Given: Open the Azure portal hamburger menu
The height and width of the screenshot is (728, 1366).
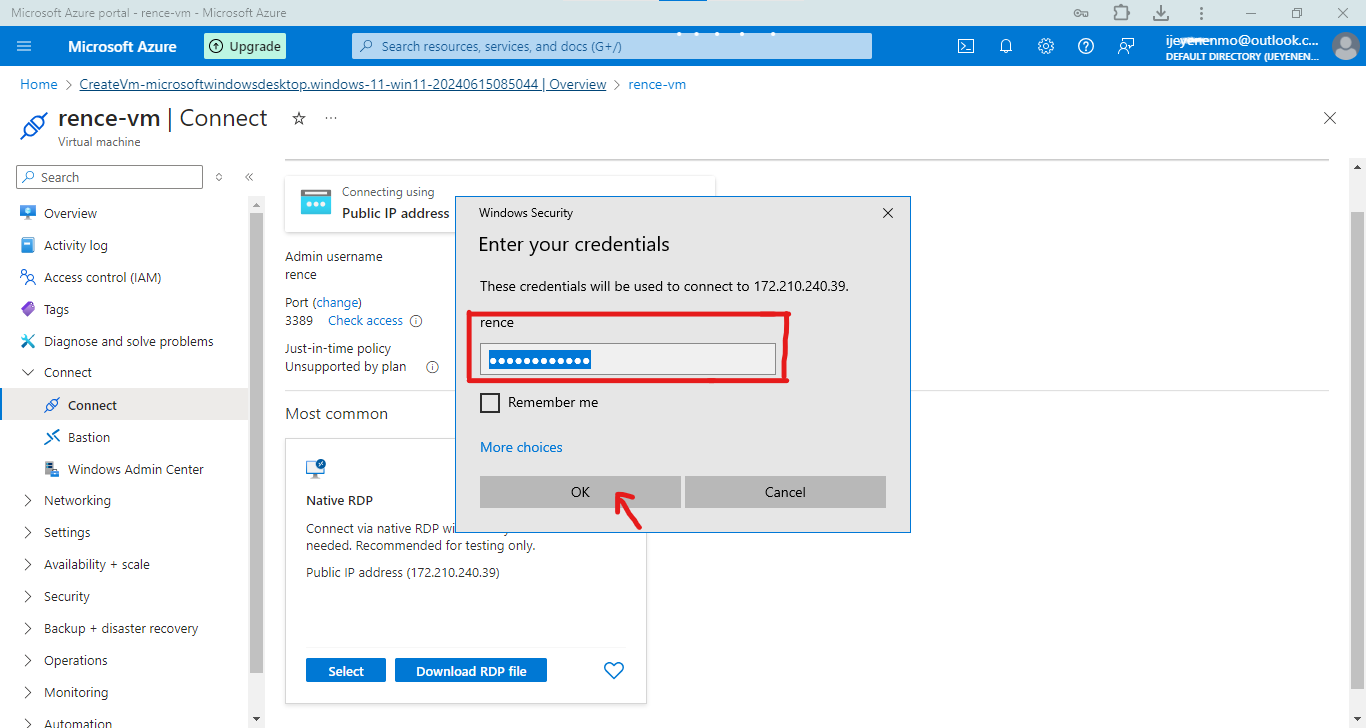Looking at the screenshot, I should click(24, 46).
